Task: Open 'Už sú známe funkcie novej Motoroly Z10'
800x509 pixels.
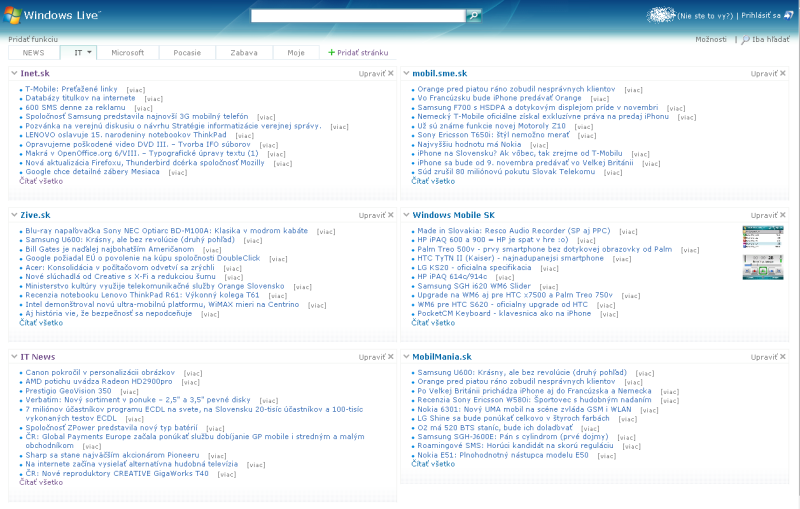Action: (x=491, y=125)
